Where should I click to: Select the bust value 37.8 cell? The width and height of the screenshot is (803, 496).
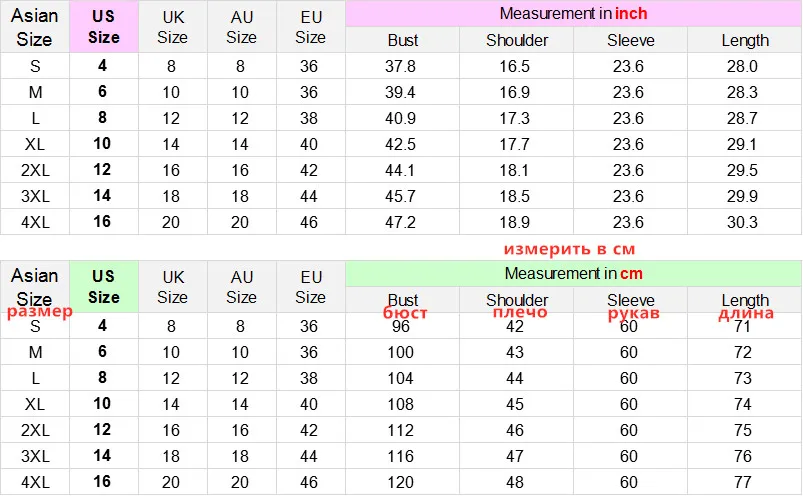(x=403, y=66)
